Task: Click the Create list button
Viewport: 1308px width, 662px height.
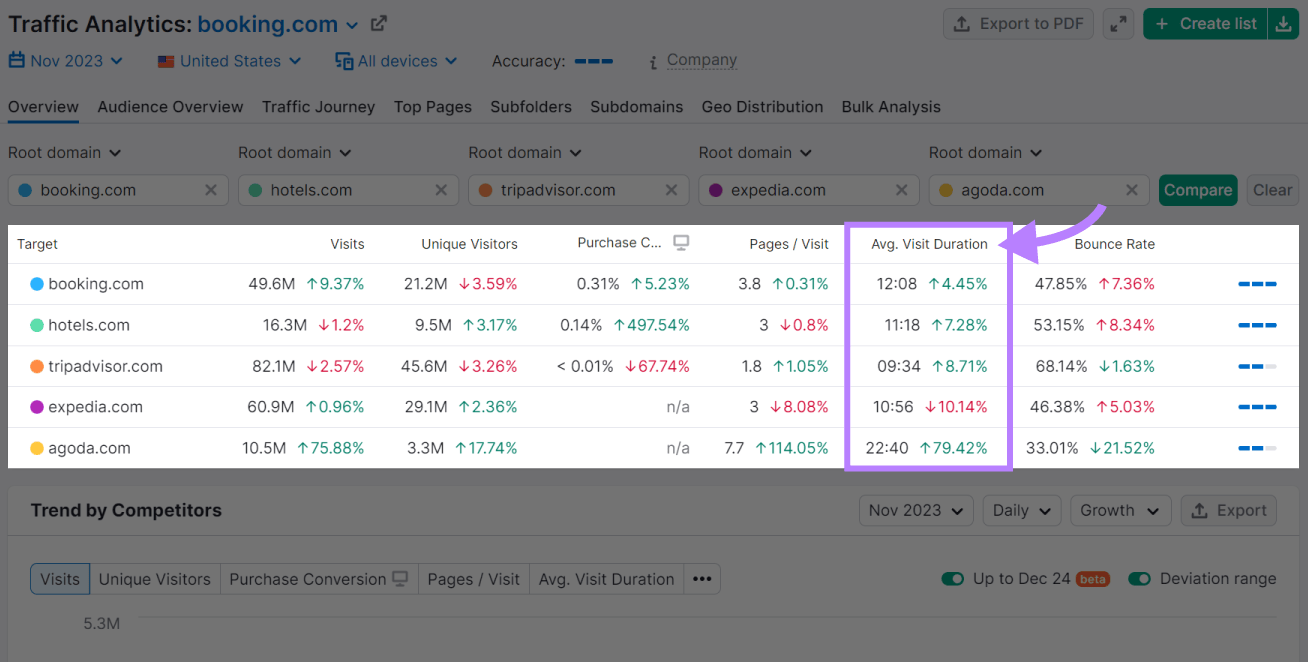Action: tap(1205, 23)
